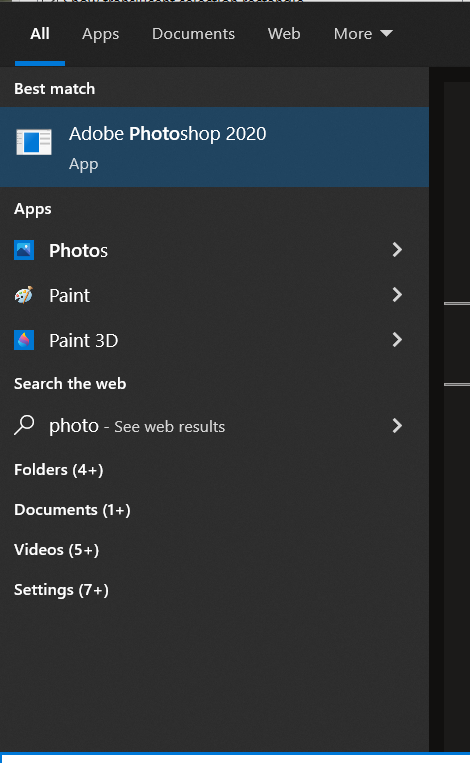Expand the Paint 3D result chevron

[397, 340]
